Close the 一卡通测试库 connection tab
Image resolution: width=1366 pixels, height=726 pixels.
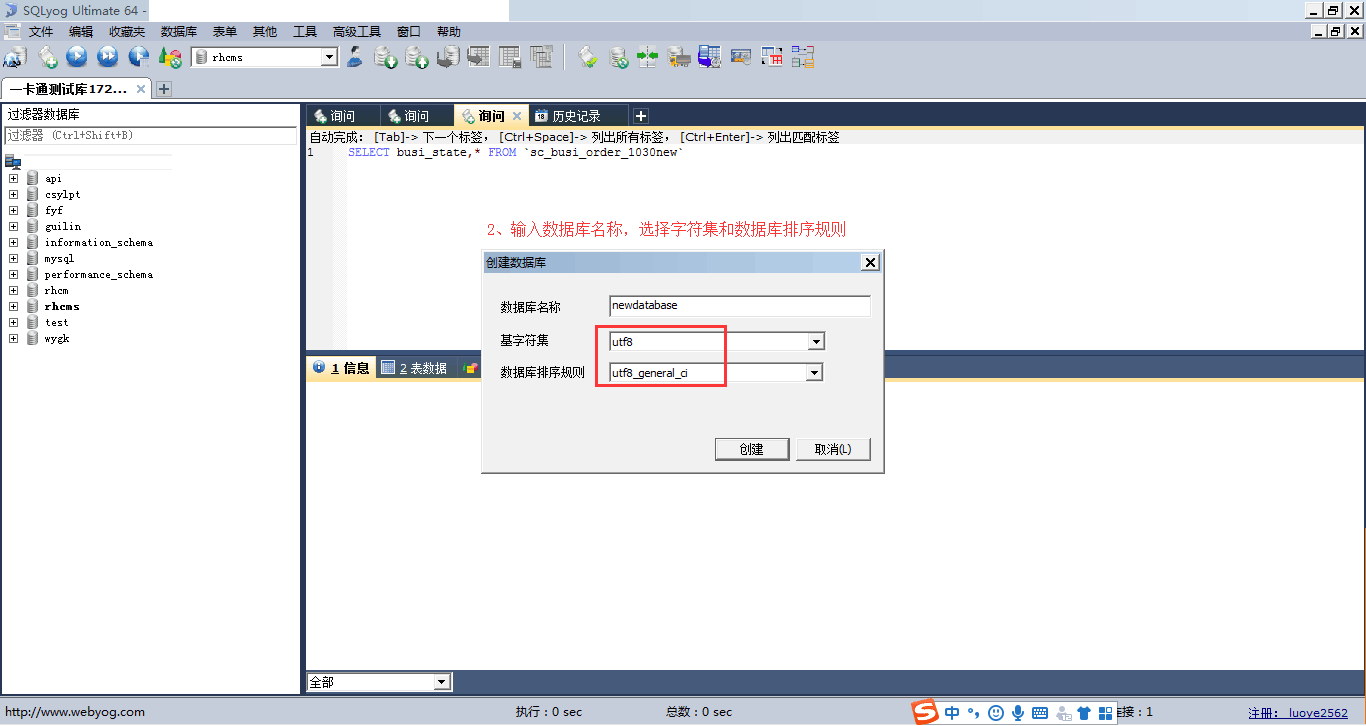(x=141, y=89)
